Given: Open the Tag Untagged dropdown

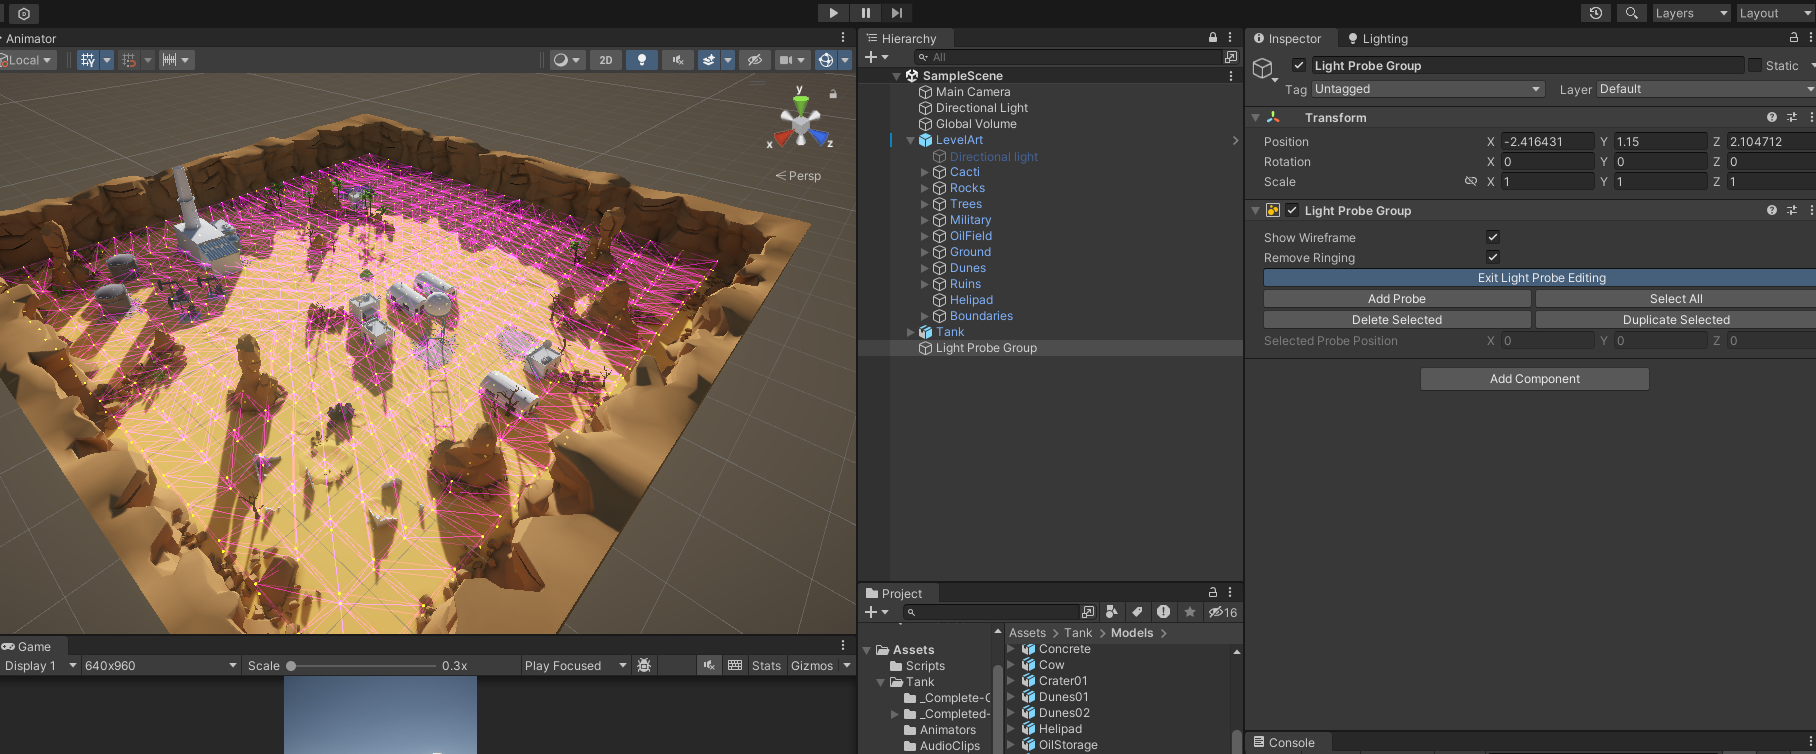Looking at the screenshot, I should click(x=1428, y=89).
